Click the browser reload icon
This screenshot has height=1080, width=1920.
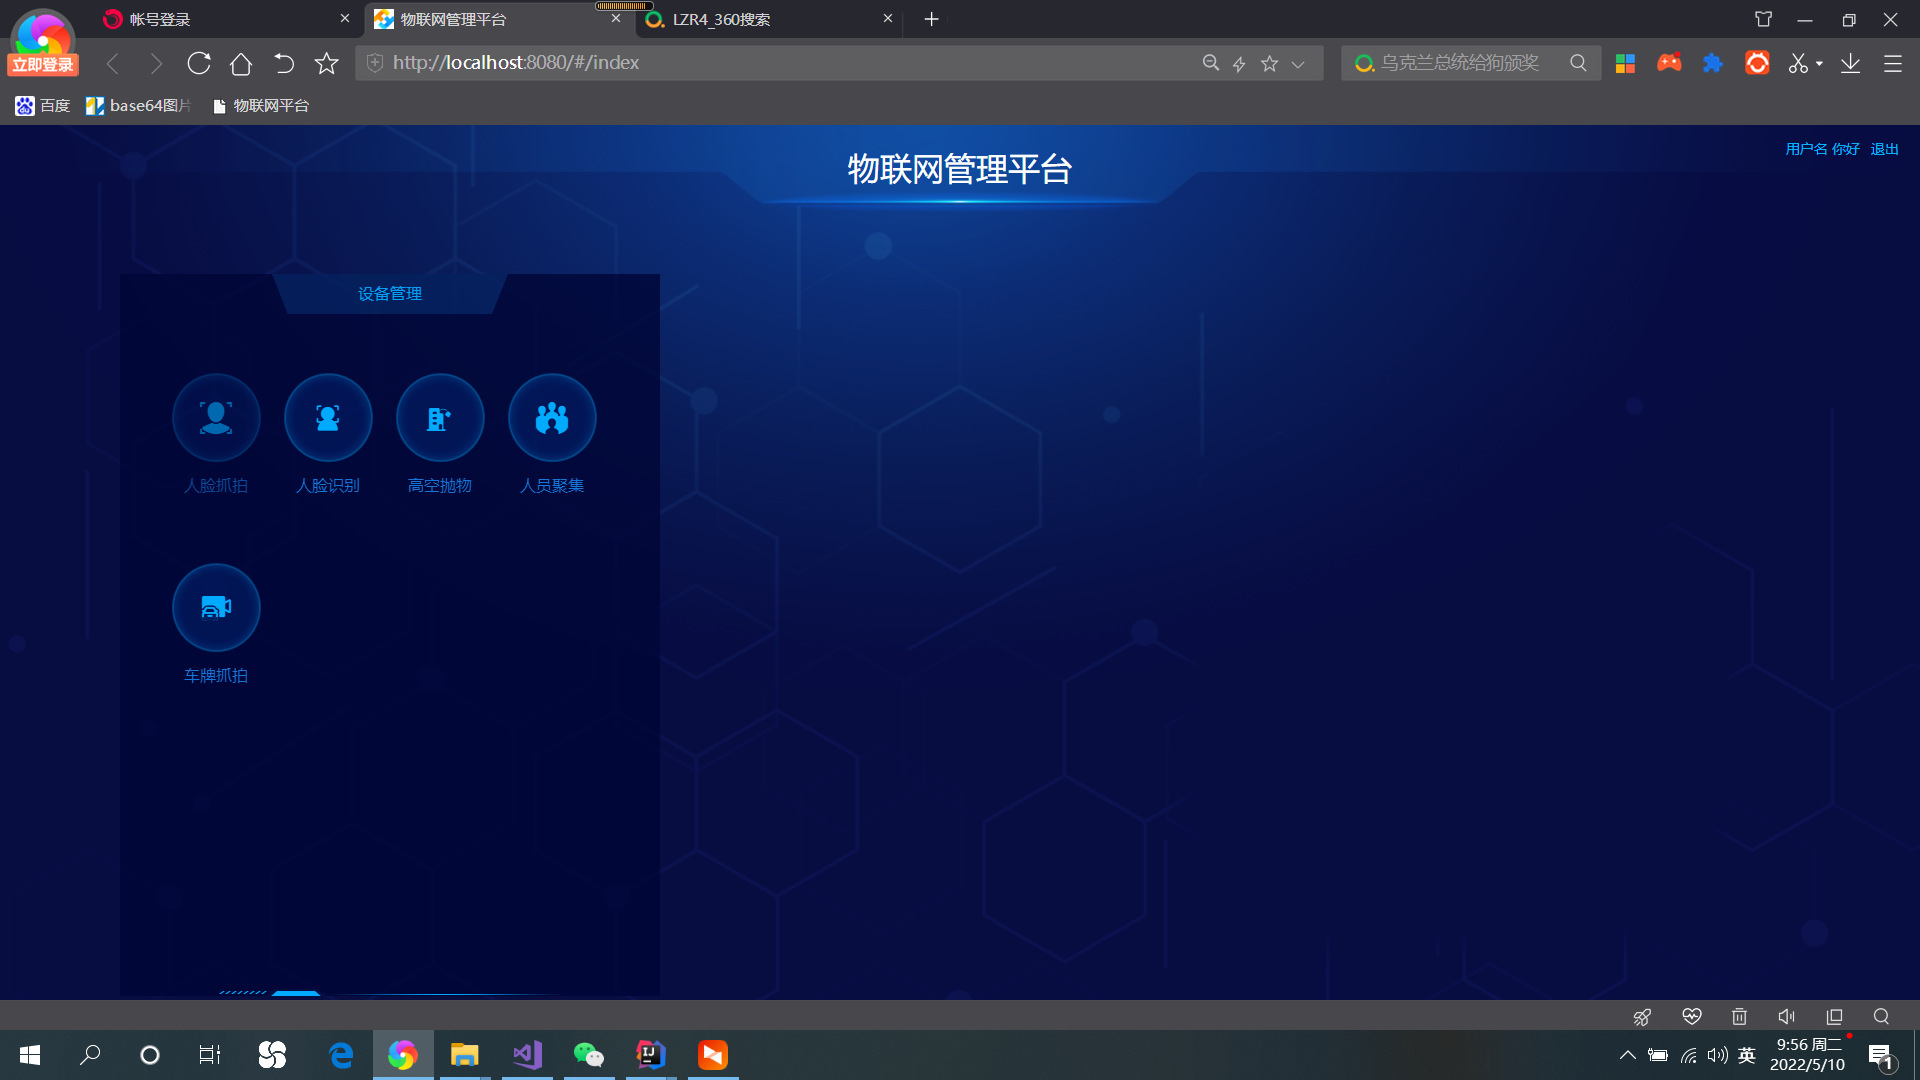[199, 63]
